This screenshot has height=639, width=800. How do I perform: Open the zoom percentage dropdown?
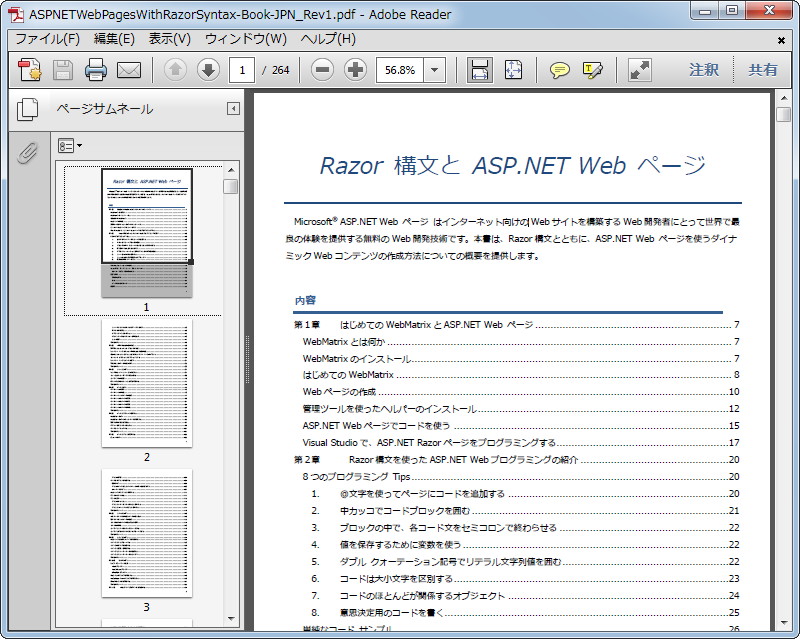point(434,70)
